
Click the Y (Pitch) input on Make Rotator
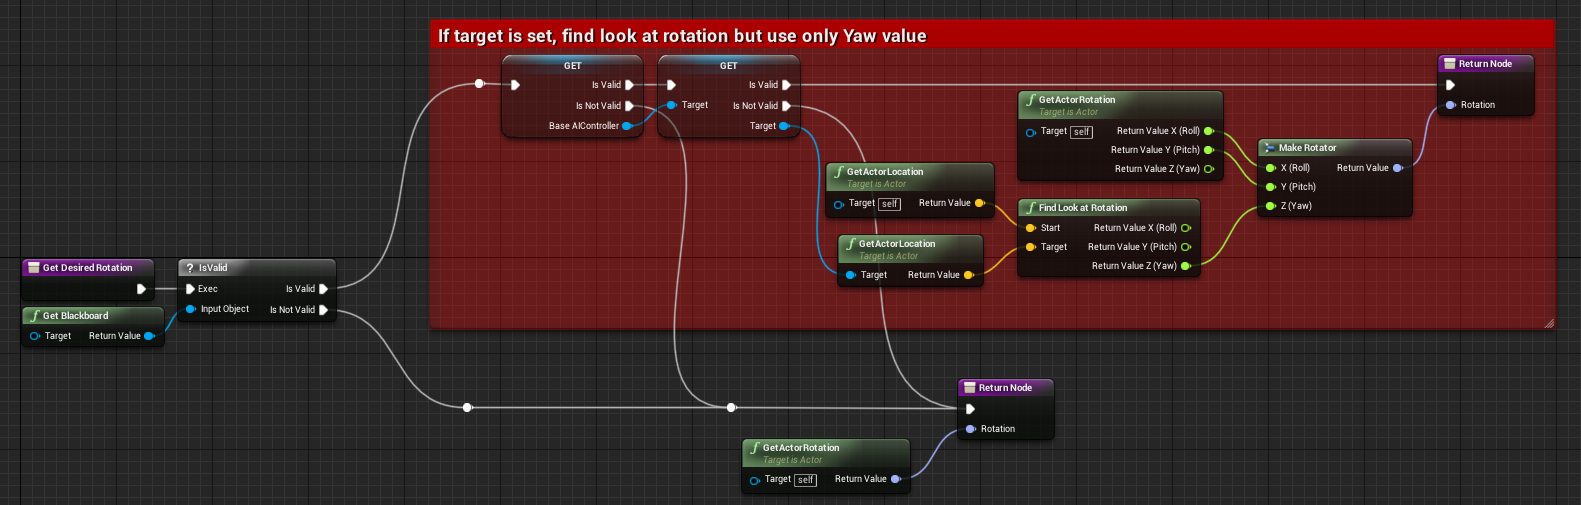pos(1270,187)
